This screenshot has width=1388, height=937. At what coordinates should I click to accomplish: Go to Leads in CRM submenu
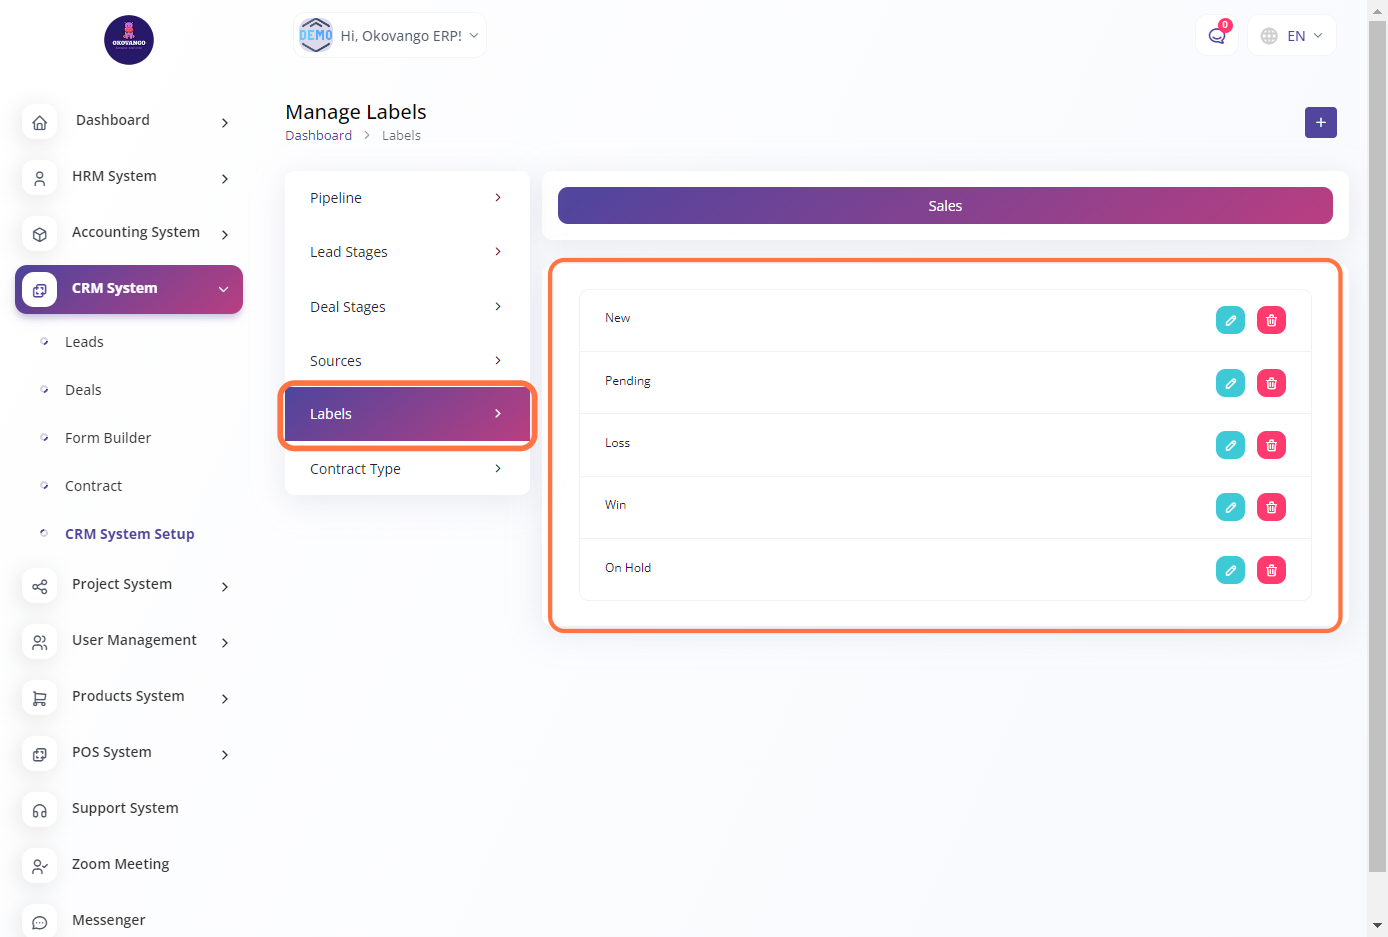[84, 342]
